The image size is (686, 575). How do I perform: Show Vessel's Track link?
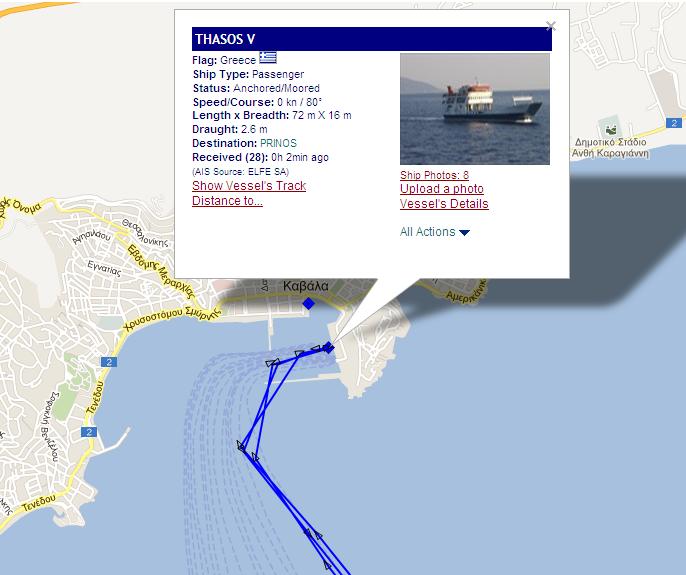pos(249,186)
